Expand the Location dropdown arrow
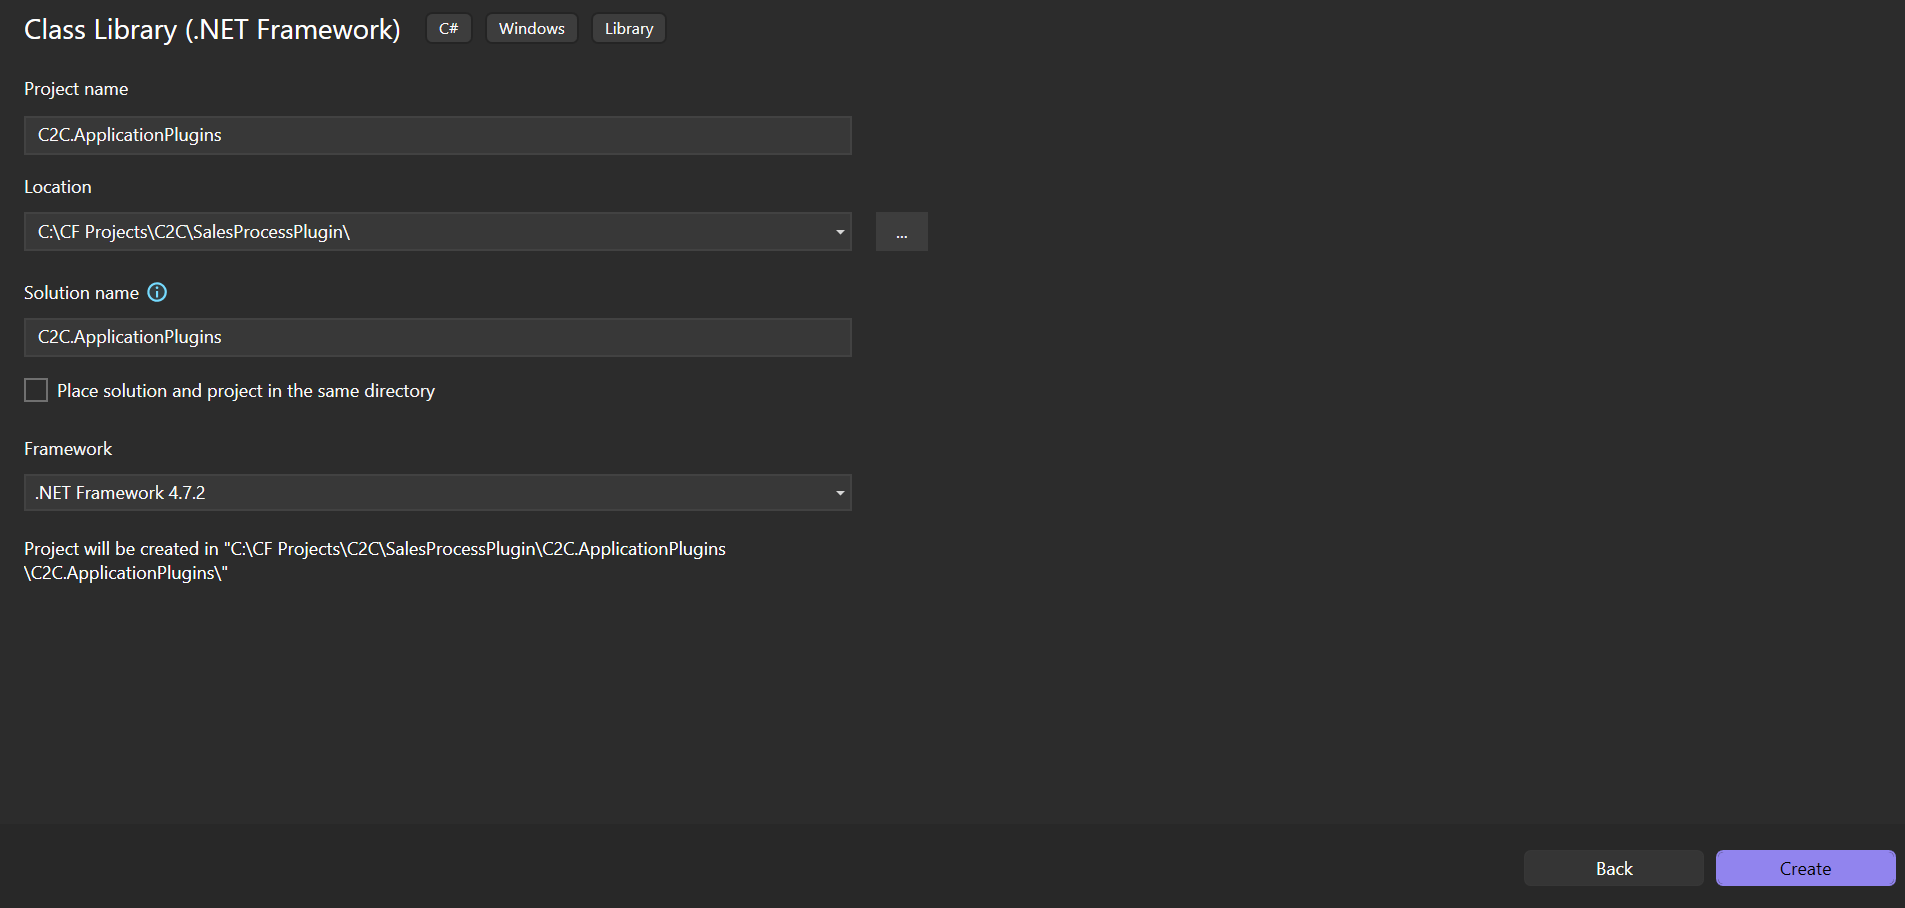The height and width of the screenshot is (908, 1905). click(839, 232)
